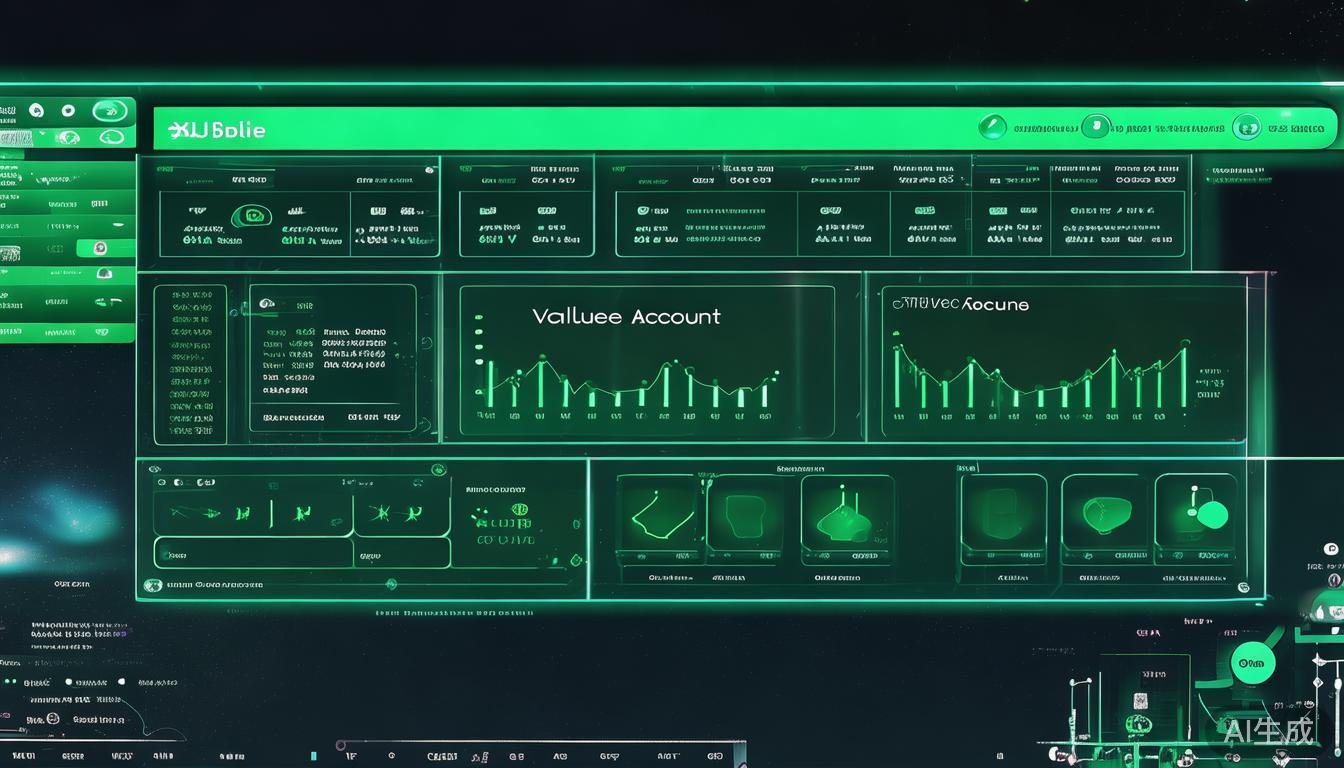Click the small circle icon at lower-right panel corner
Image resolution: width=1344 pixels, height=768 pixels.
pyautogui.click(x=1243, y=588)
